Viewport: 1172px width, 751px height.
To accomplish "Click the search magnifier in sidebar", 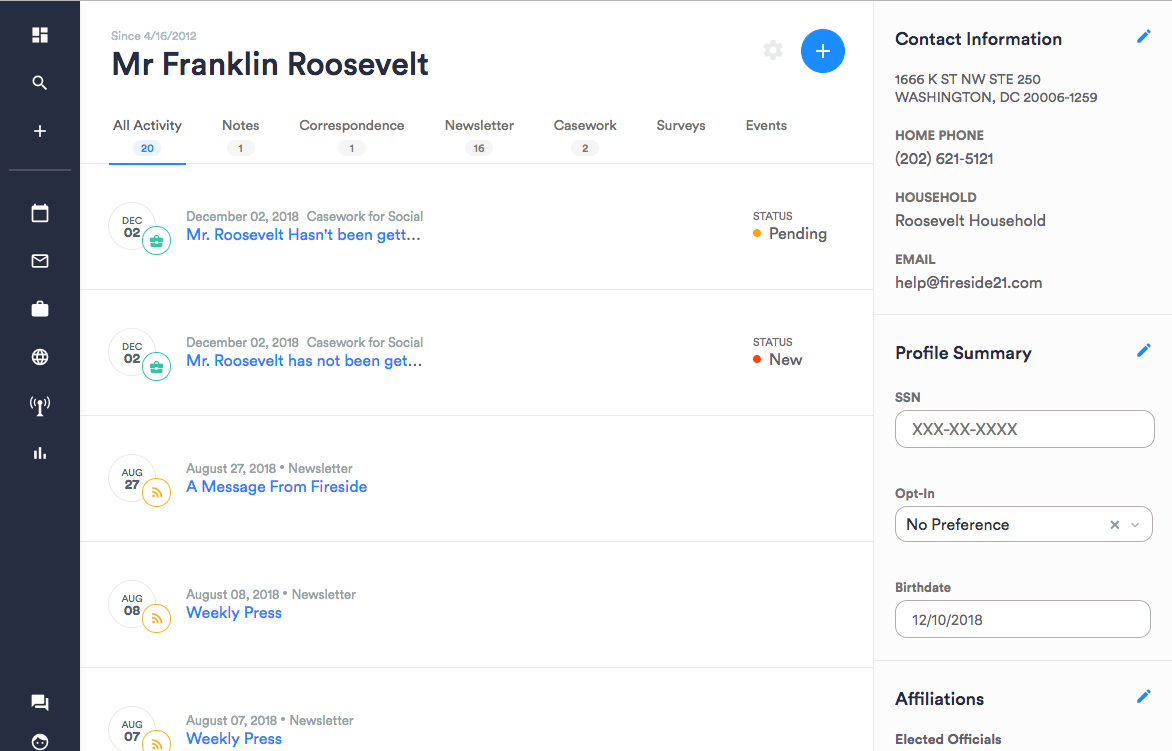I will pos(40,83).
